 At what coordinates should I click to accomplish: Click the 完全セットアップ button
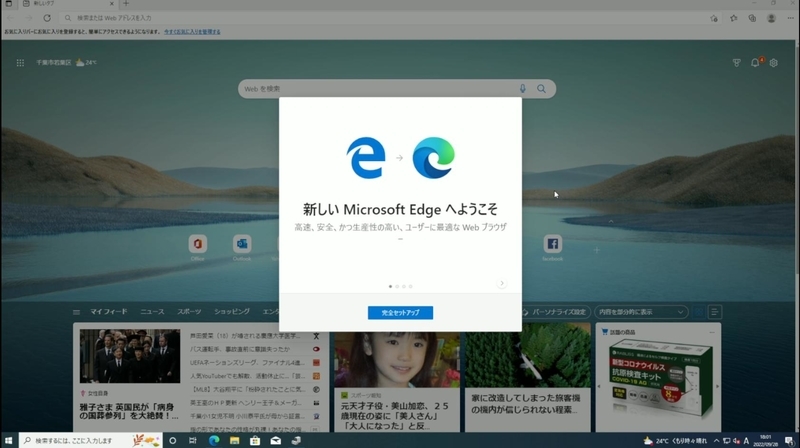[x=400, y=313]
